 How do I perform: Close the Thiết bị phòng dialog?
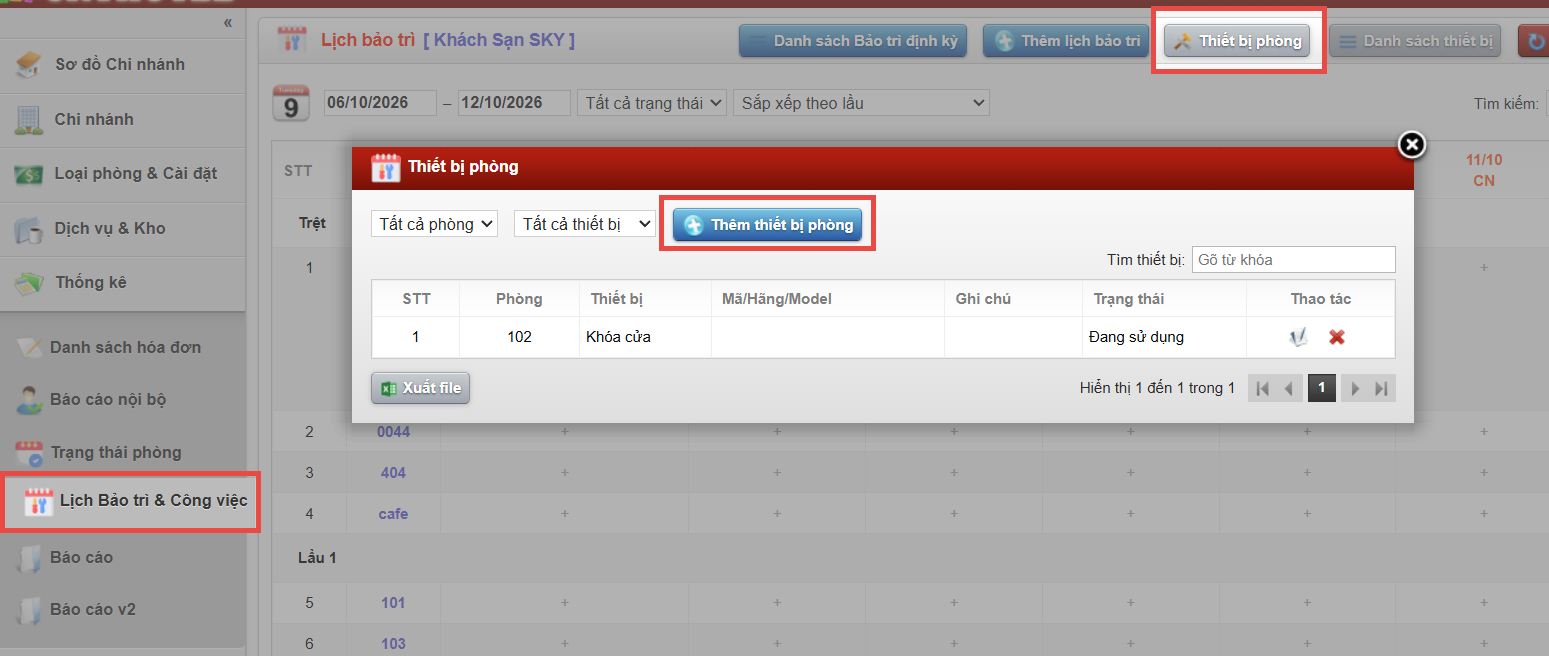[1411, 146]
